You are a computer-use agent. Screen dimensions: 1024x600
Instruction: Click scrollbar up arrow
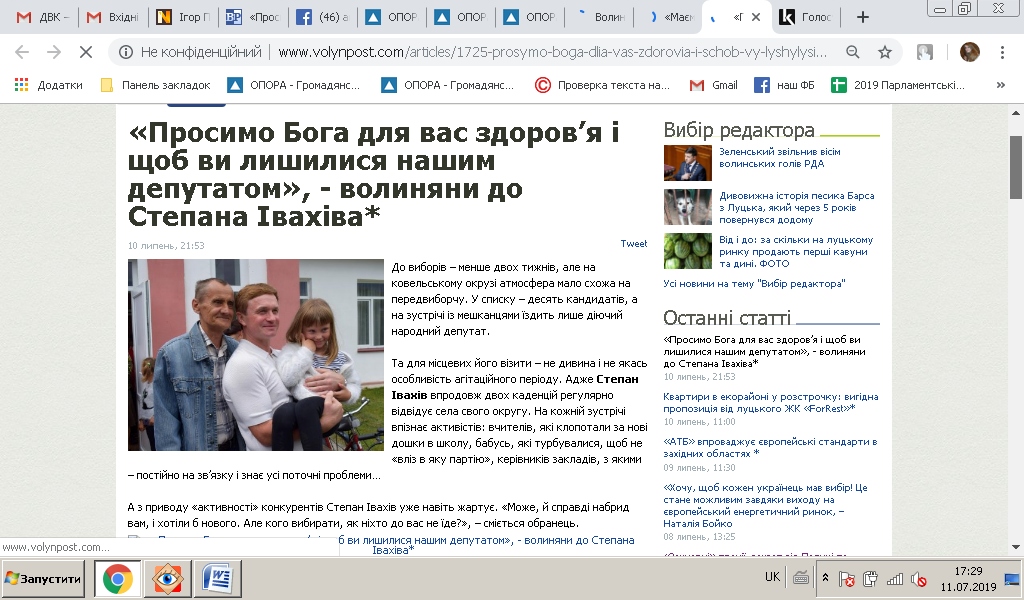(x=1016, y=113)
